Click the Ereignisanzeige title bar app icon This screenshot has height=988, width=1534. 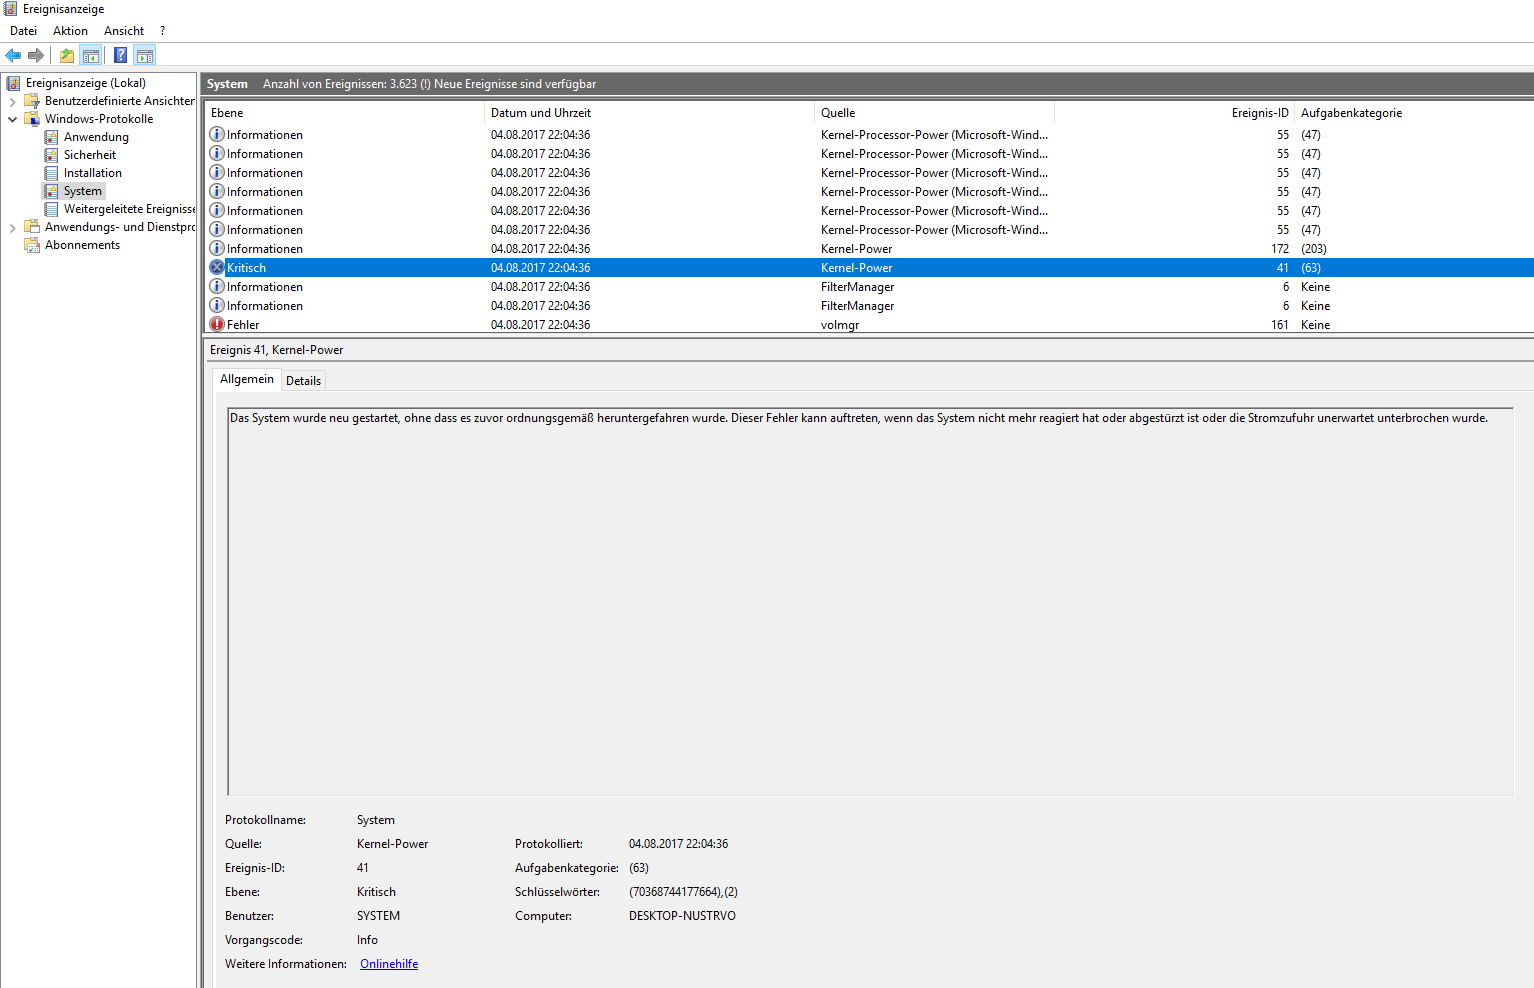11,9
